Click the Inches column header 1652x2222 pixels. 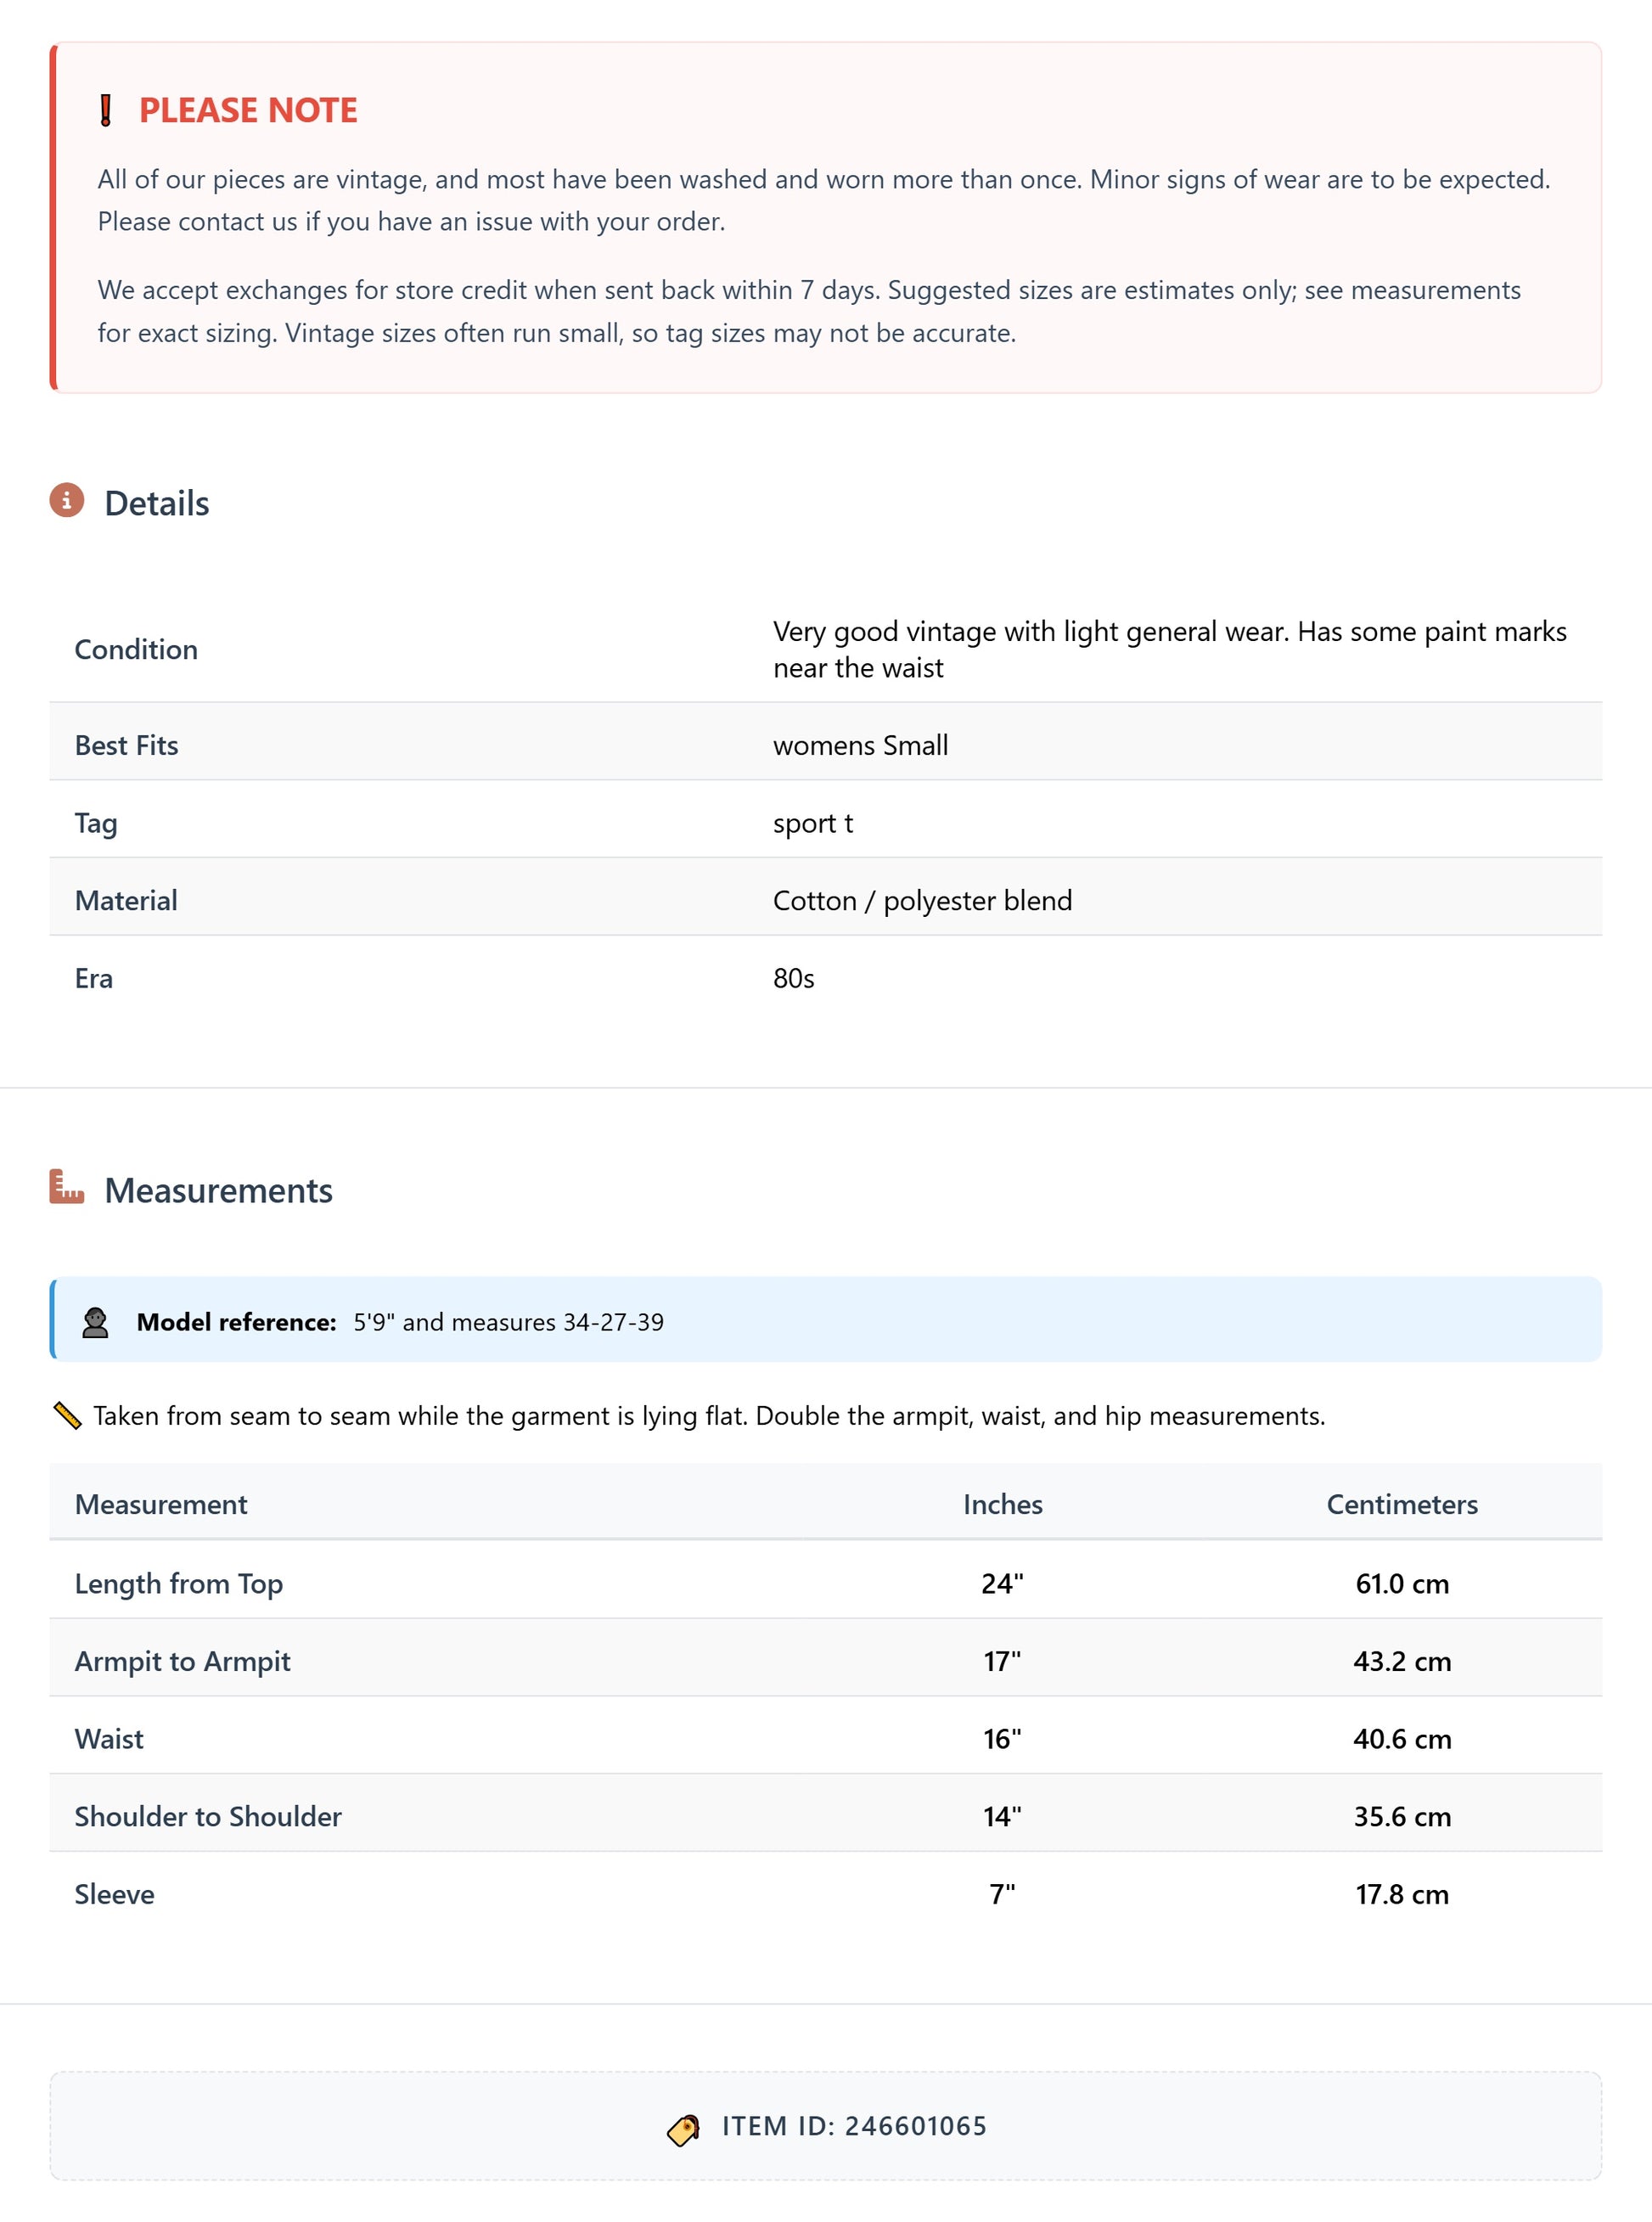pyautogui.click(x=1002, y=1504)
